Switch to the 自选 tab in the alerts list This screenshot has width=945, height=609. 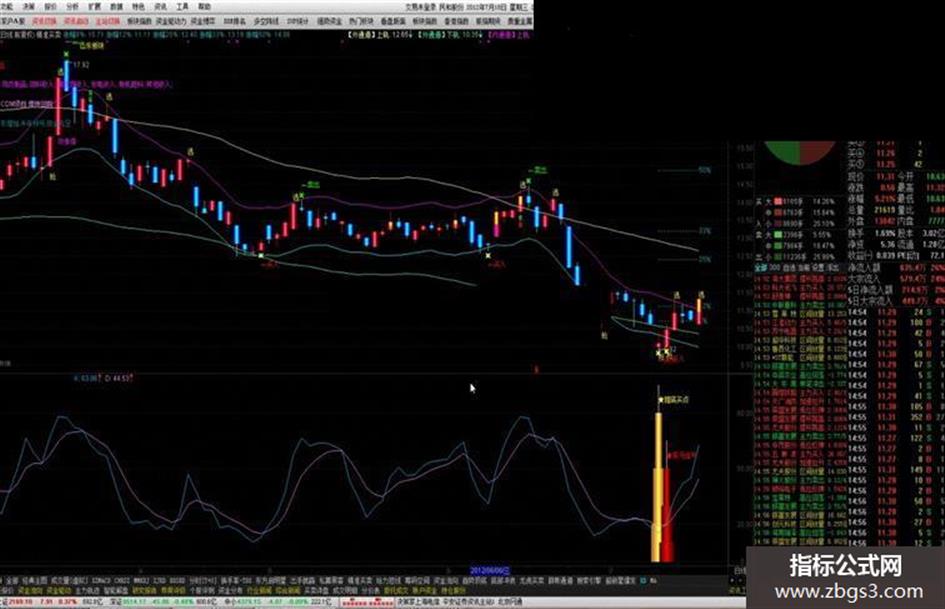[x=788, y=267]
